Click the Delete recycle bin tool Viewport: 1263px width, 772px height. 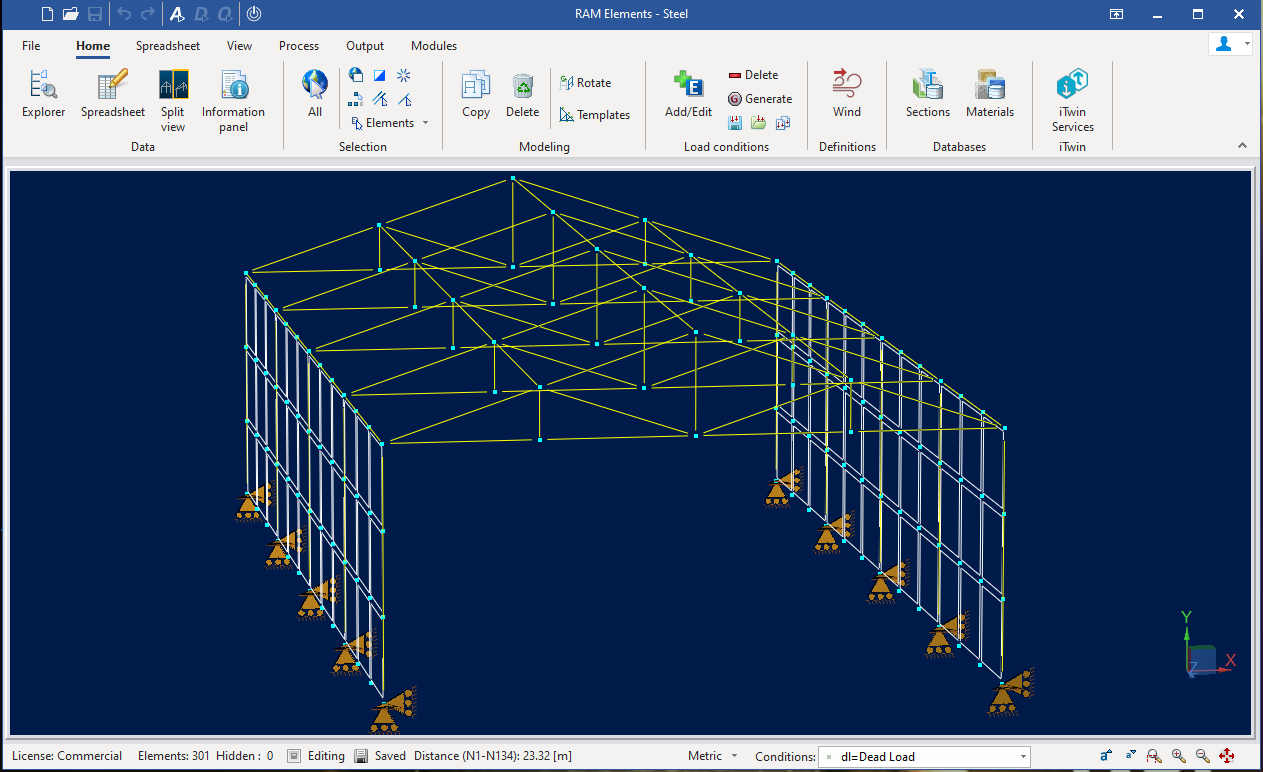click(x=522, y=95)
